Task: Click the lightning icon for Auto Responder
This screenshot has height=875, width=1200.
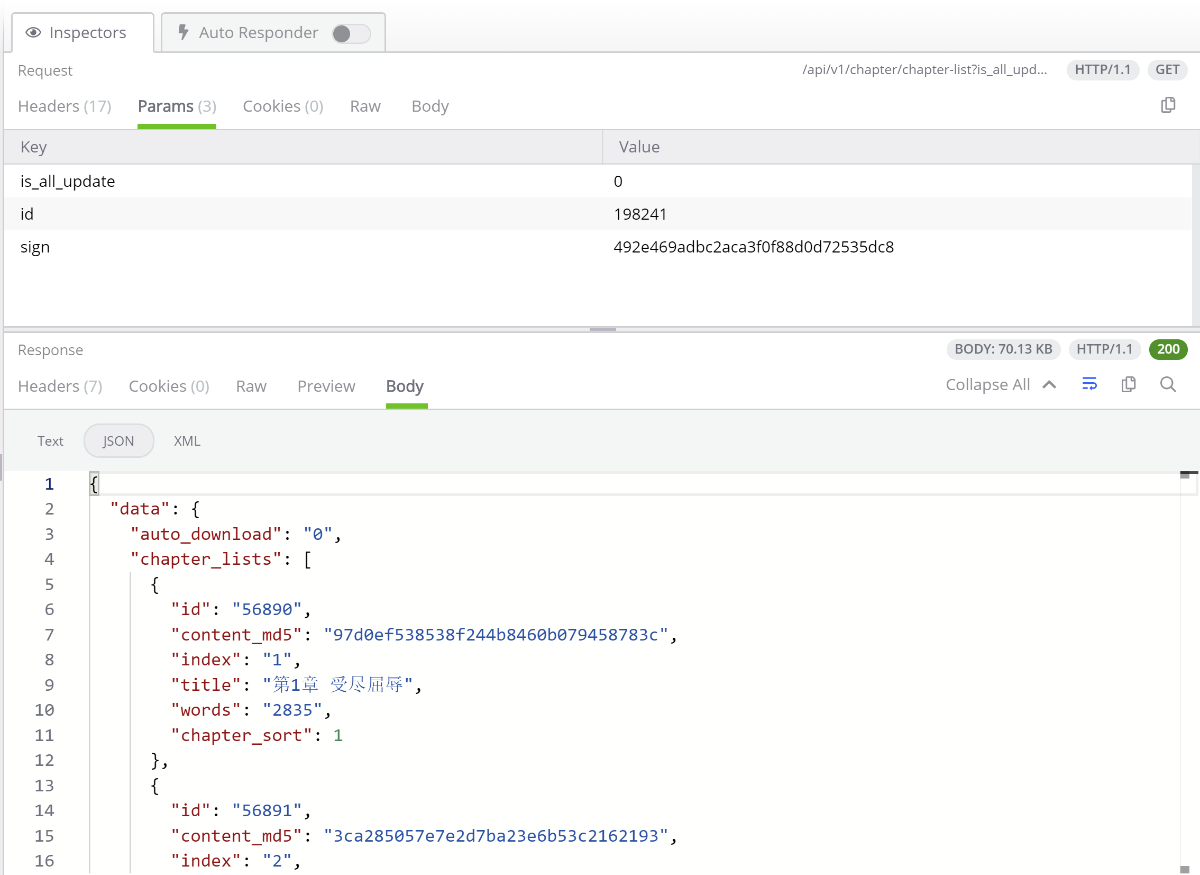Action: 183,33
